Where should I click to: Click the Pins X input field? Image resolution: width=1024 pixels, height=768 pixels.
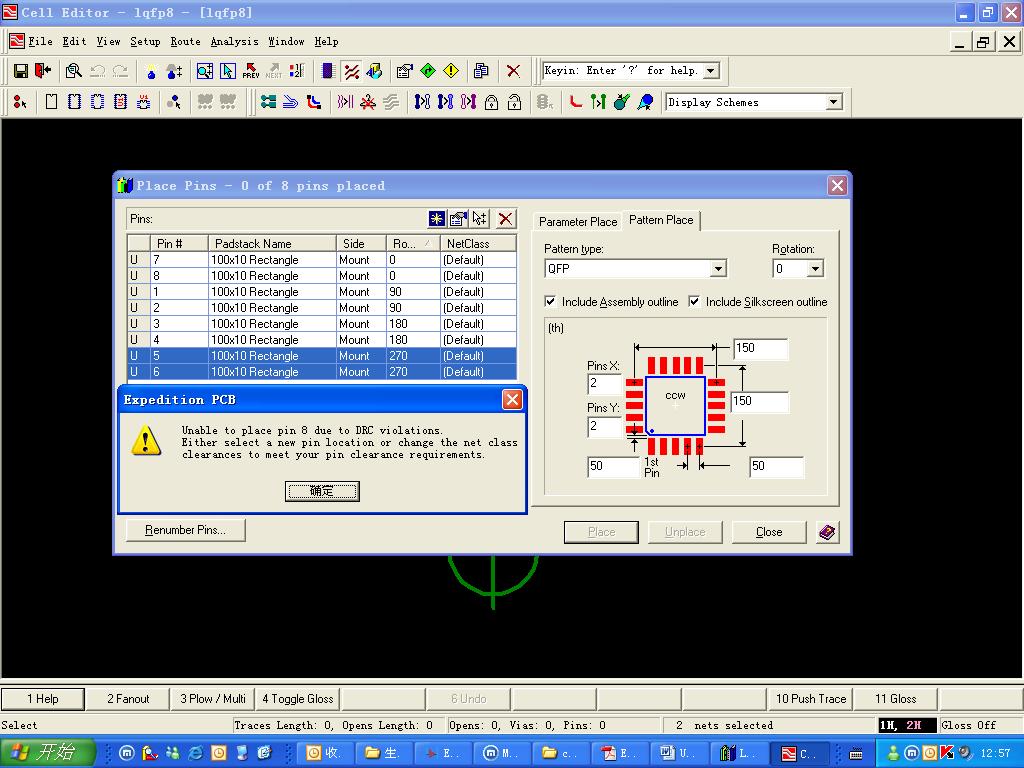coord(605,383)
